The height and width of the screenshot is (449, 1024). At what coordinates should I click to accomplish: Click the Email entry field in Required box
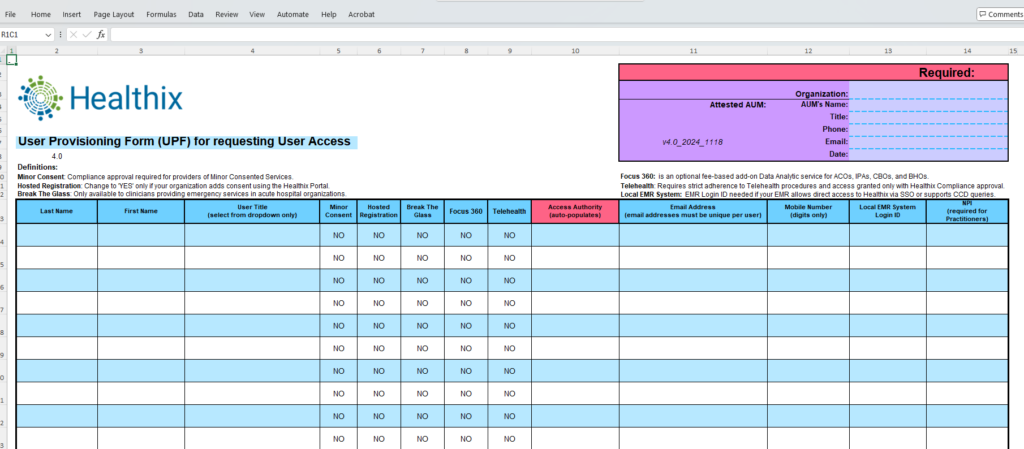pyautogui.click(x=929, y=142)
